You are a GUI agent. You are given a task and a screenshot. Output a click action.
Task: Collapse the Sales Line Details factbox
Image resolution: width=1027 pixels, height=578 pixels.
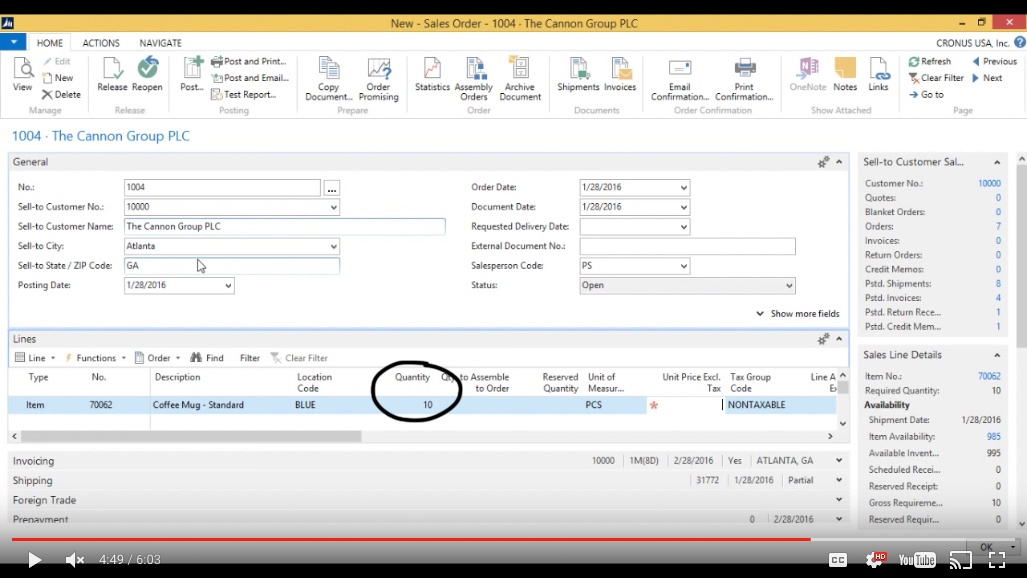pyautogui.click(x=997, y=355)
